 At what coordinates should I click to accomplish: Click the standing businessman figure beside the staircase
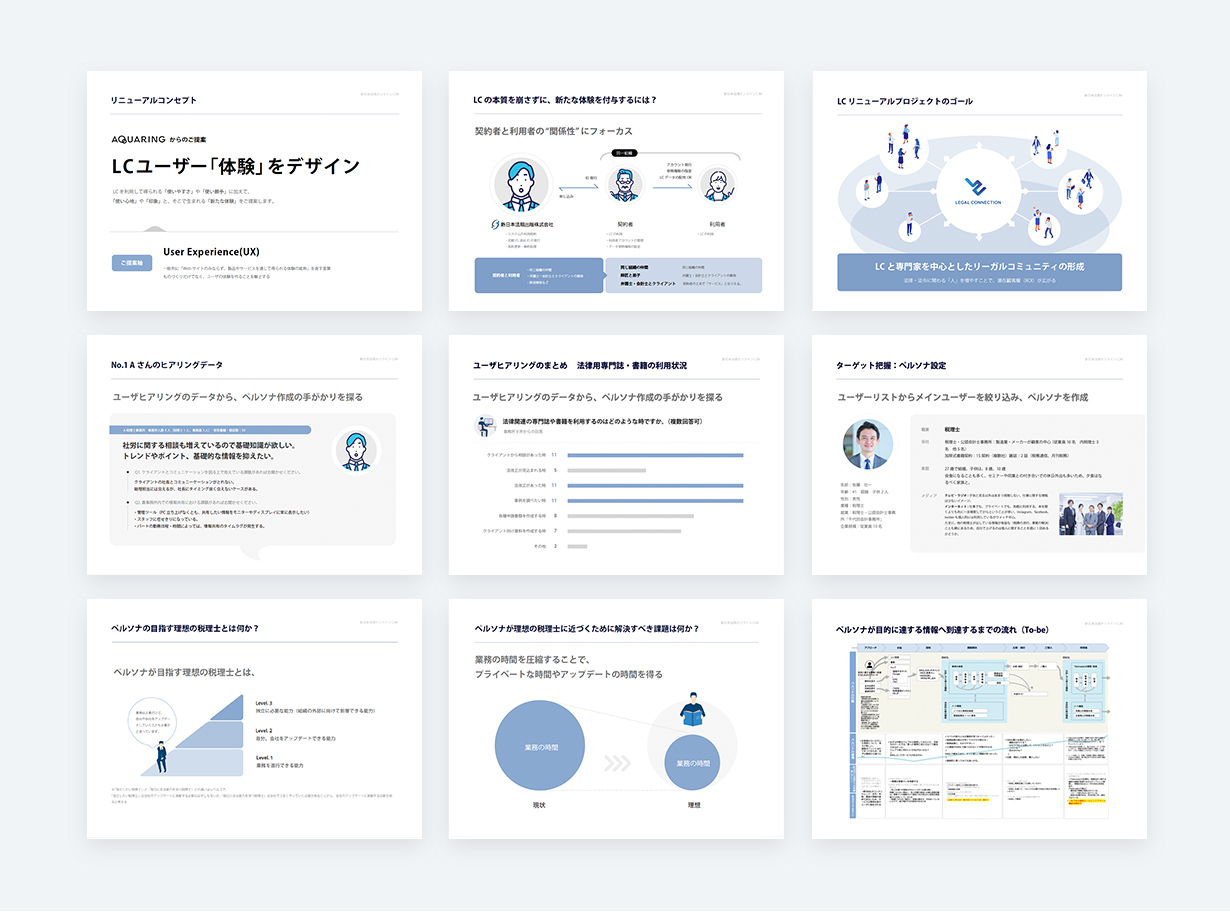click(161, 755)
